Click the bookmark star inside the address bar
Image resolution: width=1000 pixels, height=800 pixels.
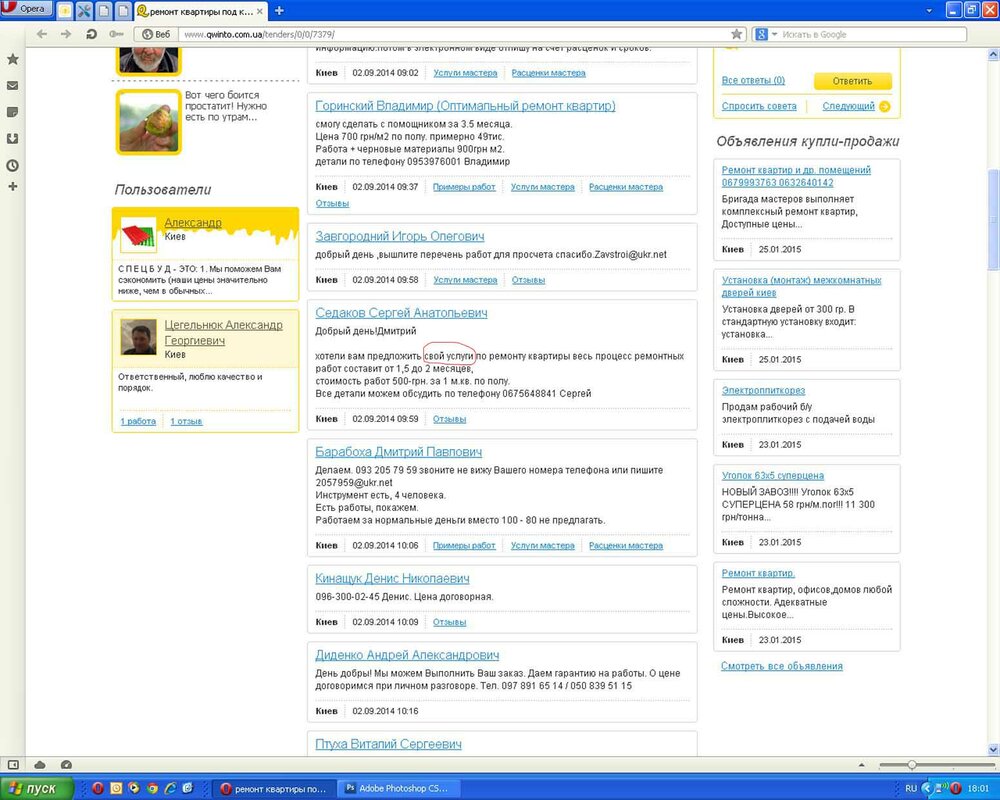pos(737,32)
